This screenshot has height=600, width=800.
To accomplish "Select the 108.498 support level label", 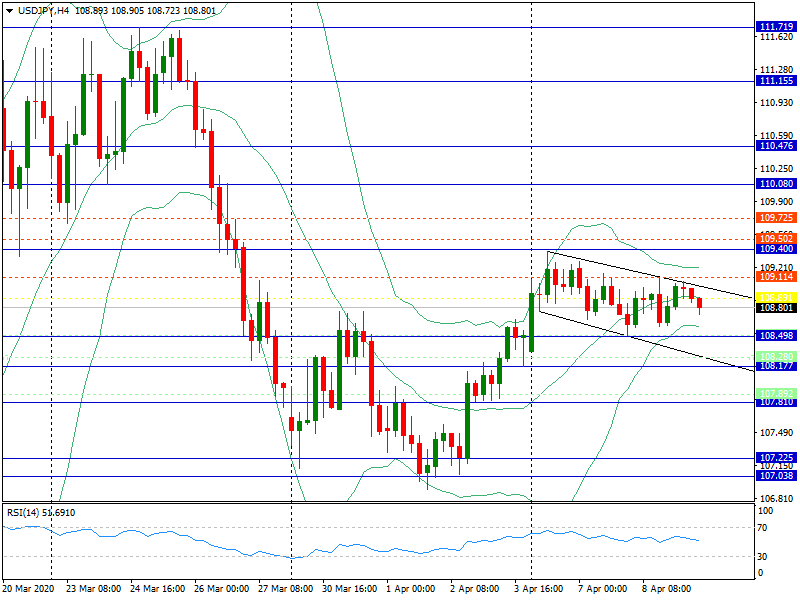I will coord(776,336).
